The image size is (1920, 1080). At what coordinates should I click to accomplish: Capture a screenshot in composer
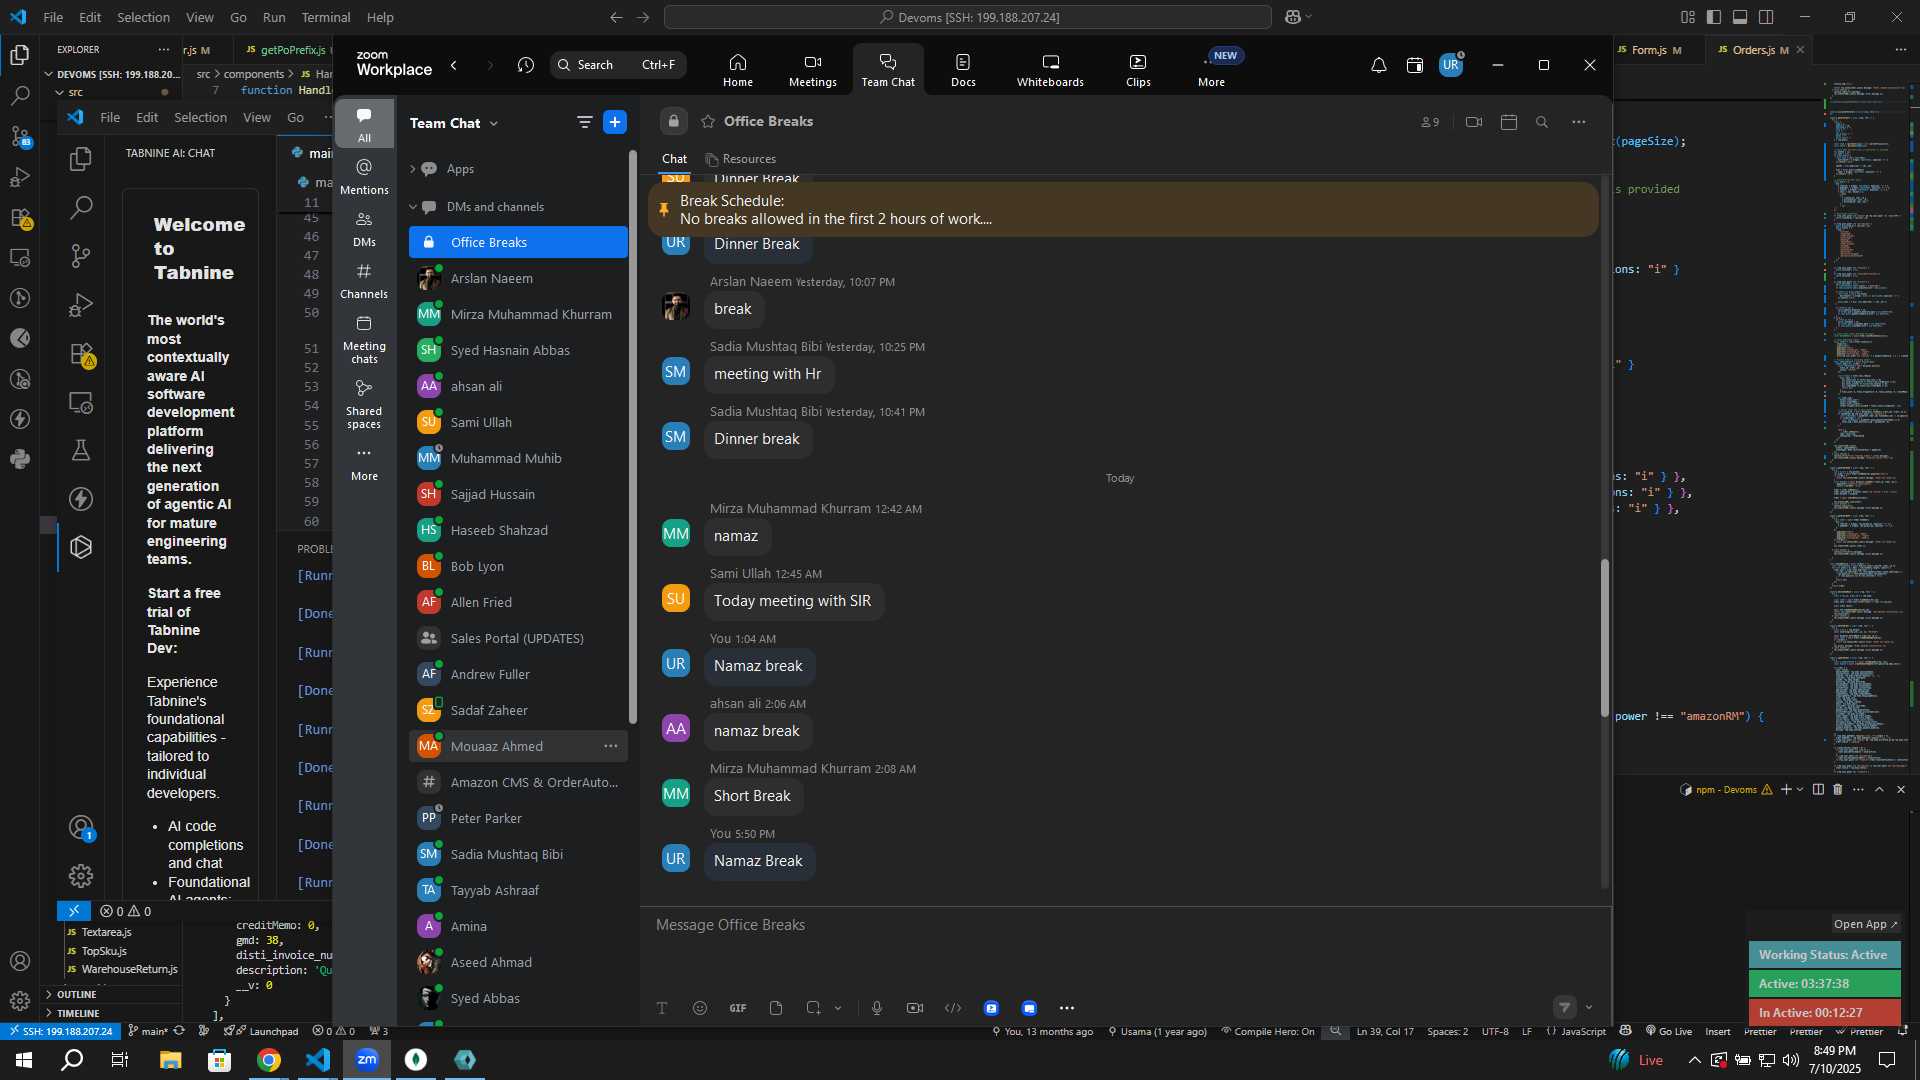(813, 1008)
